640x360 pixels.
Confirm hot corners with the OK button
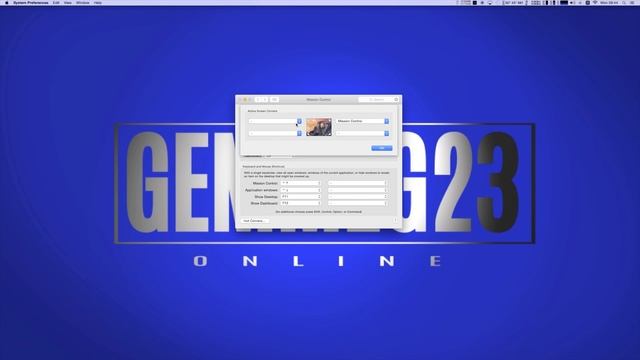coord(382,148)
